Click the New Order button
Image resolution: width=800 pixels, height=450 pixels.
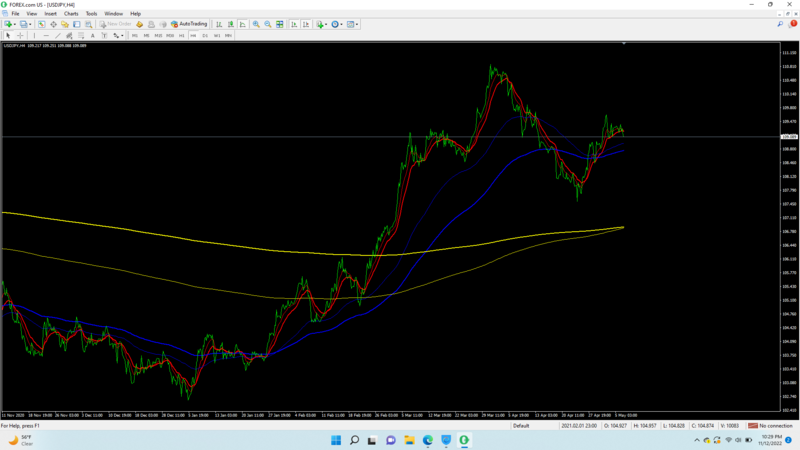coord(115,24)
